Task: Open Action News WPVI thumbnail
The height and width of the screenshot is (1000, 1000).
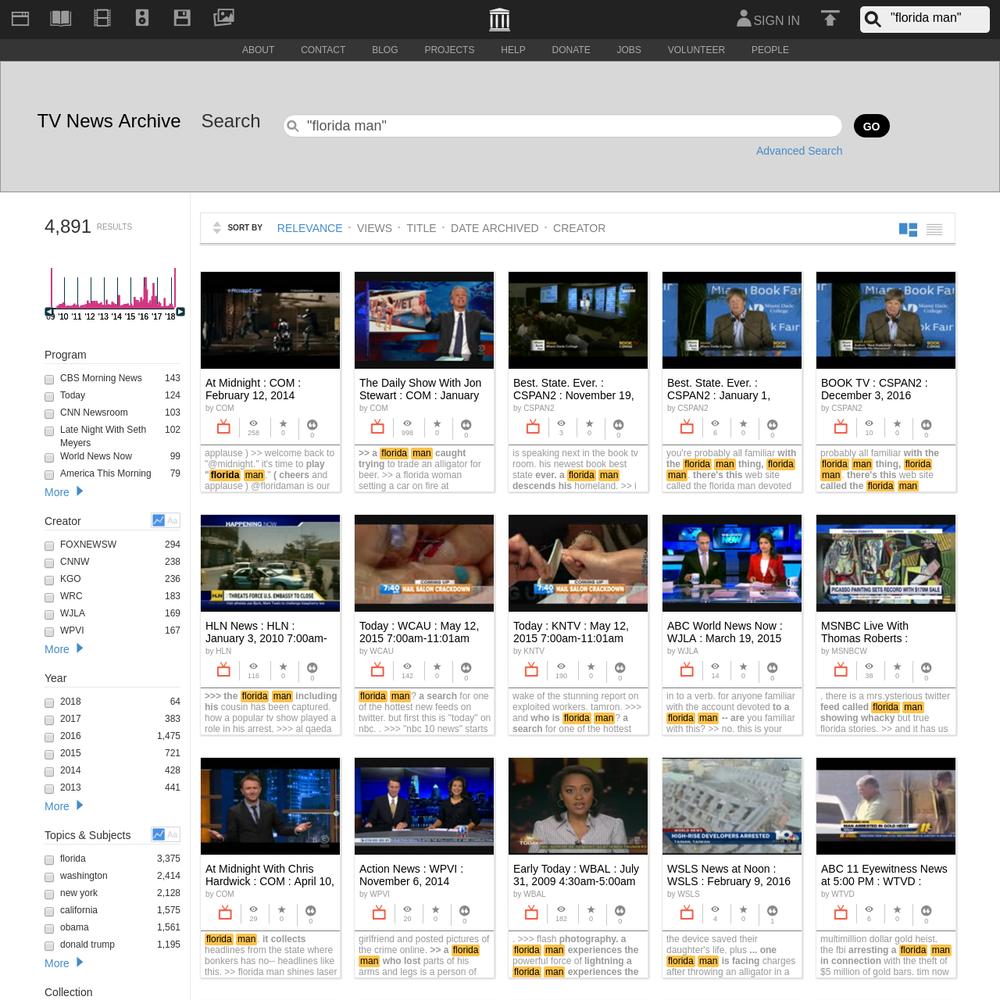Action: tap(424, 806)
